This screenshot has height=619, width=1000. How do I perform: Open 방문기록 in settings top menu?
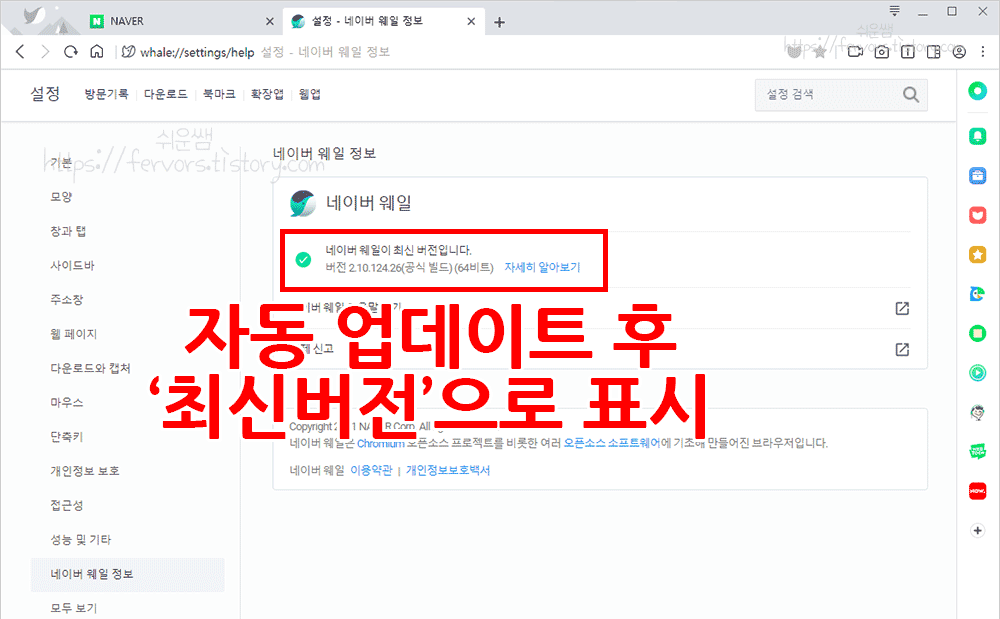[107, 94]
